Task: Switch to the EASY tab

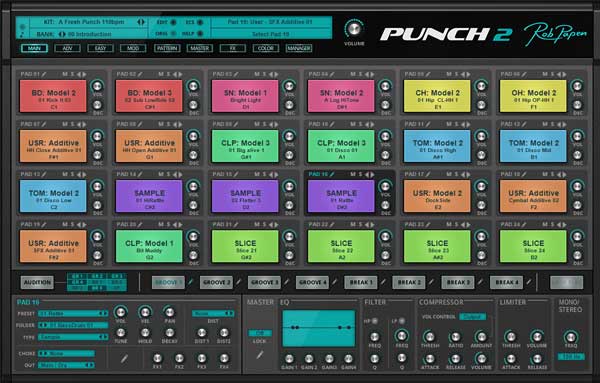Action: (100, 48)
